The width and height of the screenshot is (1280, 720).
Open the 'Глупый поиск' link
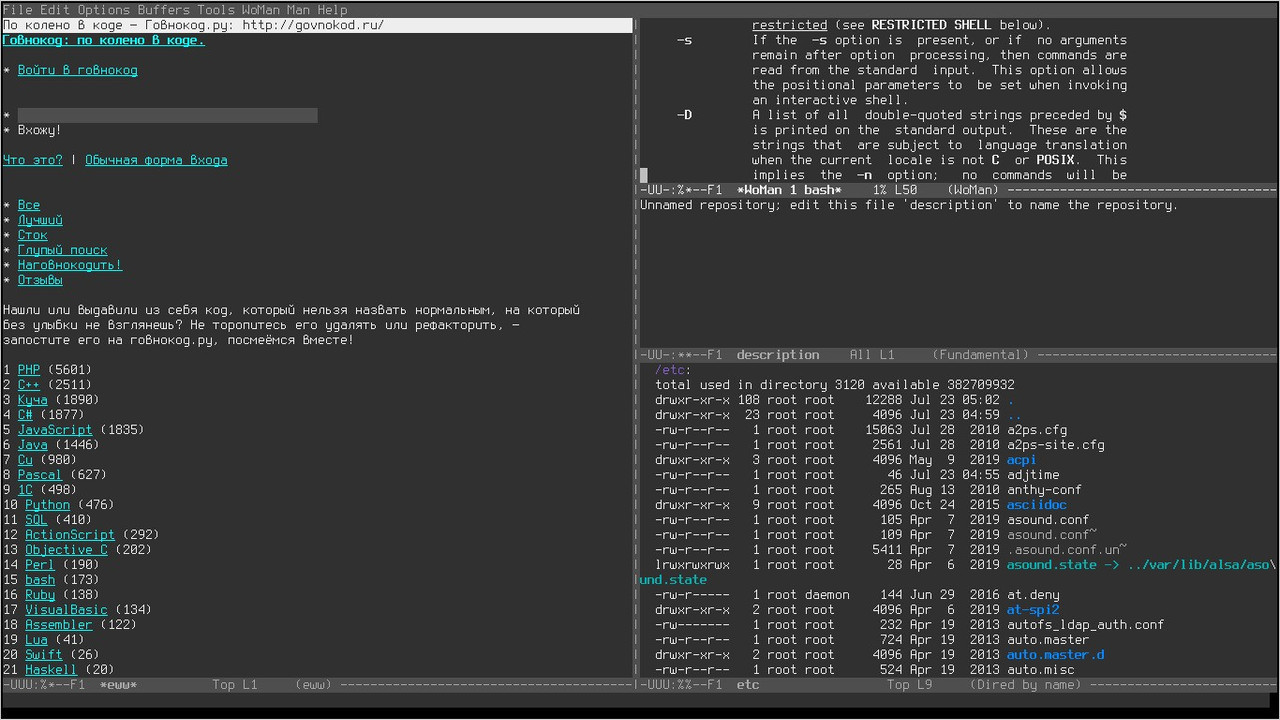pos(63,250)
